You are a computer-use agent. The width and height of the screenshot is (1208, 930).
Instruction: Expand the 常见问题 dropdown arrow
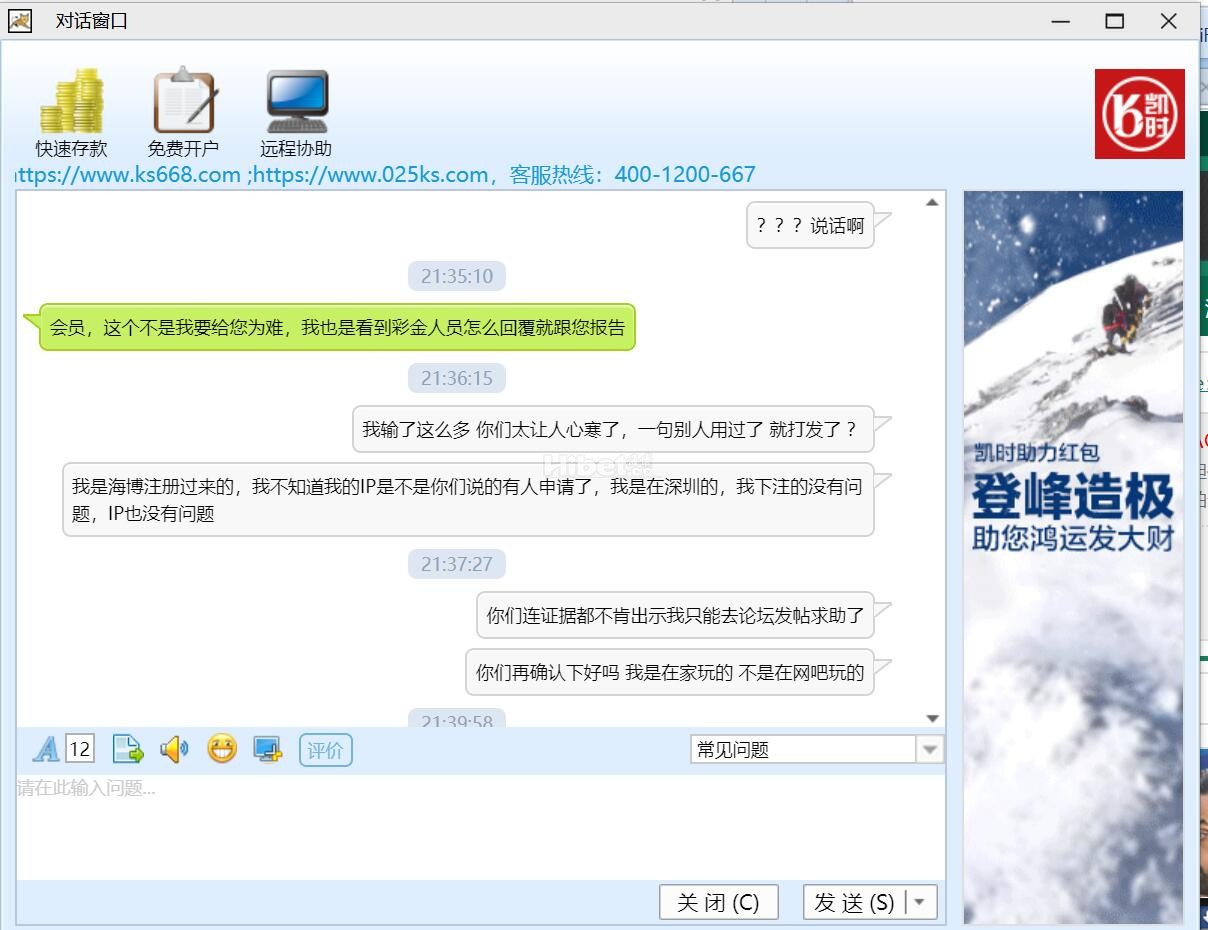pyautogui.click(x=930, y=749)
